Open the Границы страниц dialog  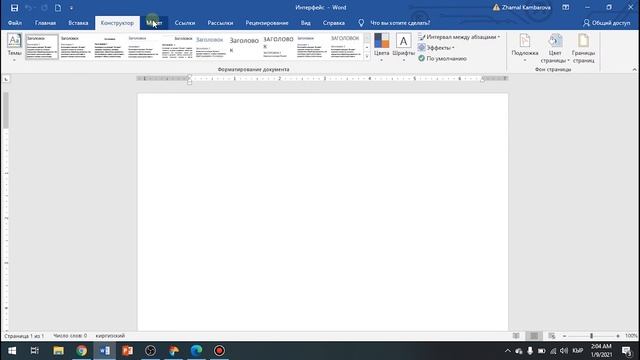(583, 48)
